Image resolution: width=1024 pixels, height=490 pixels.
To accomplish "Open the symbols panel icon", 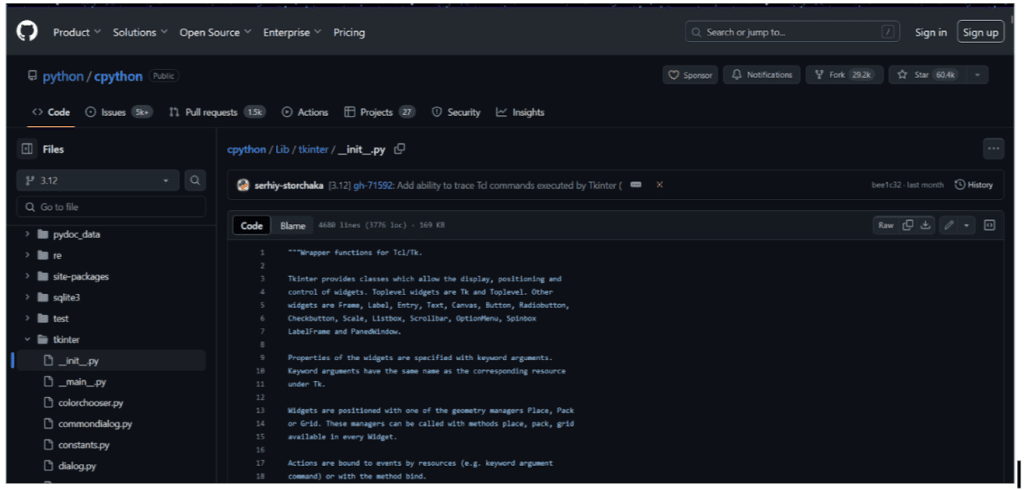I will pos(990,225).
